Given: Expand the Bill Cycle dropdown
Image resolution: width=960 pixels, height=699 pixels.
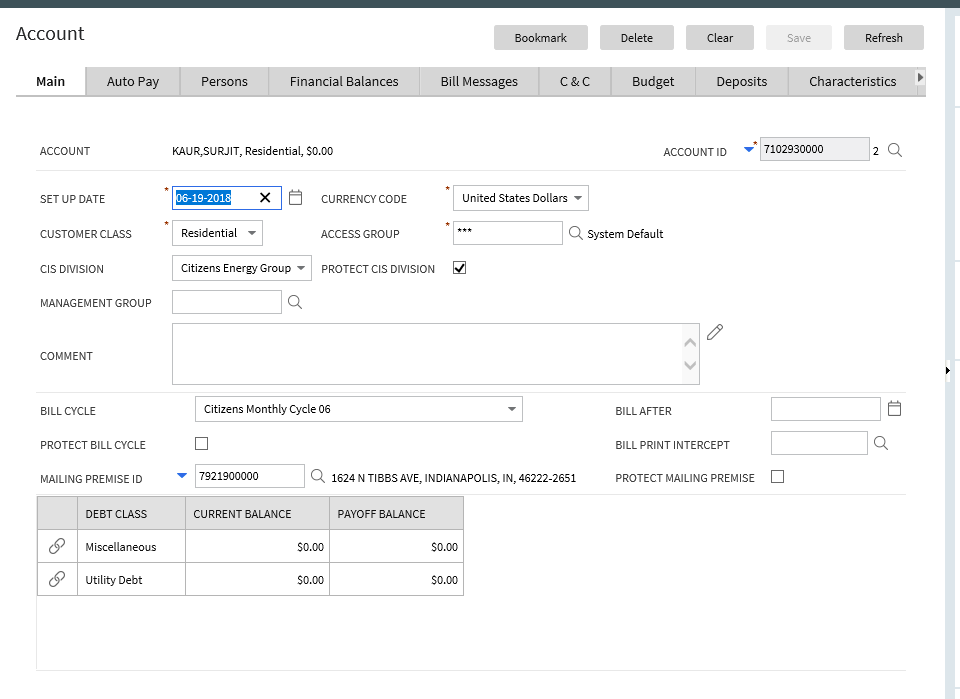Looking at the screenshot, I should click(358, 409).
